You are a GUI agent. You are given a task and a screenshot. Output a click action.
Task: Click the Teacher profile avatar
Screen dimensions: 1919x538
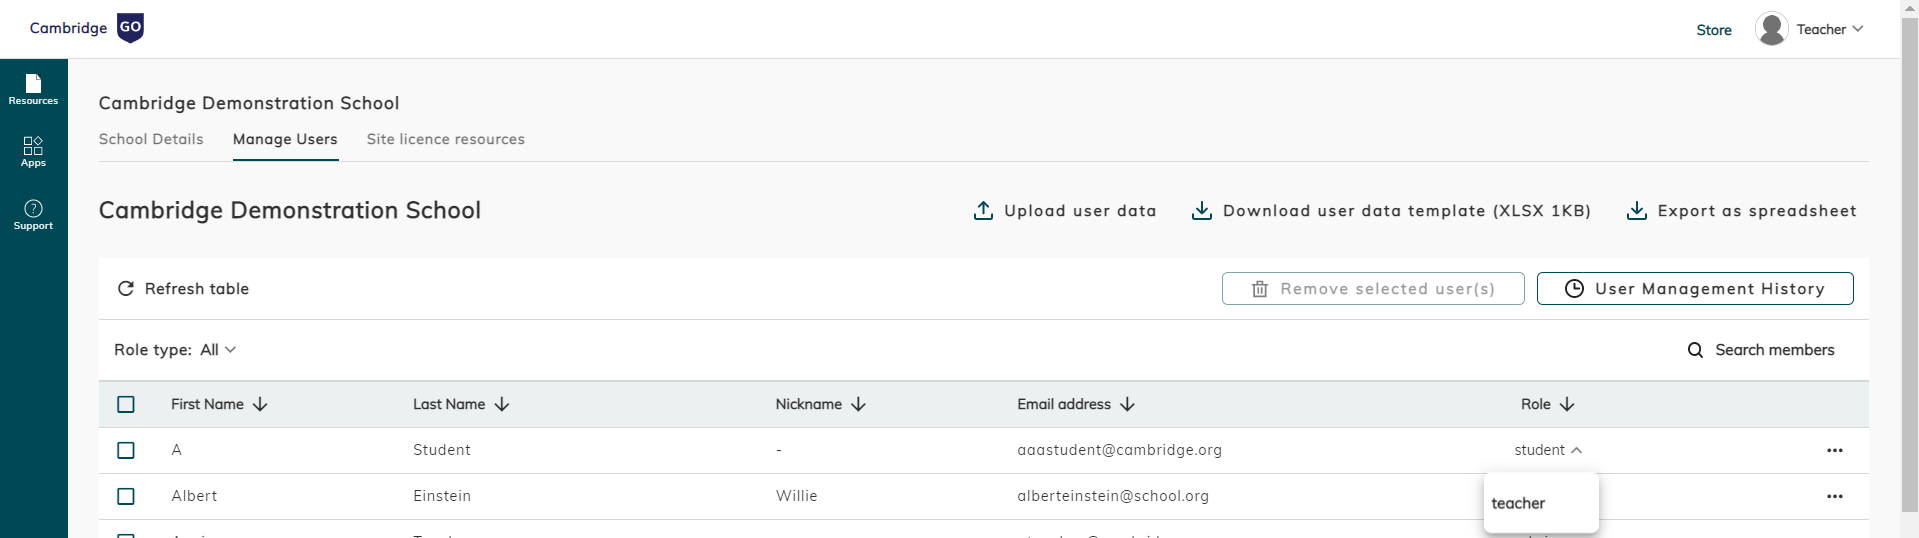[1771, 29]
